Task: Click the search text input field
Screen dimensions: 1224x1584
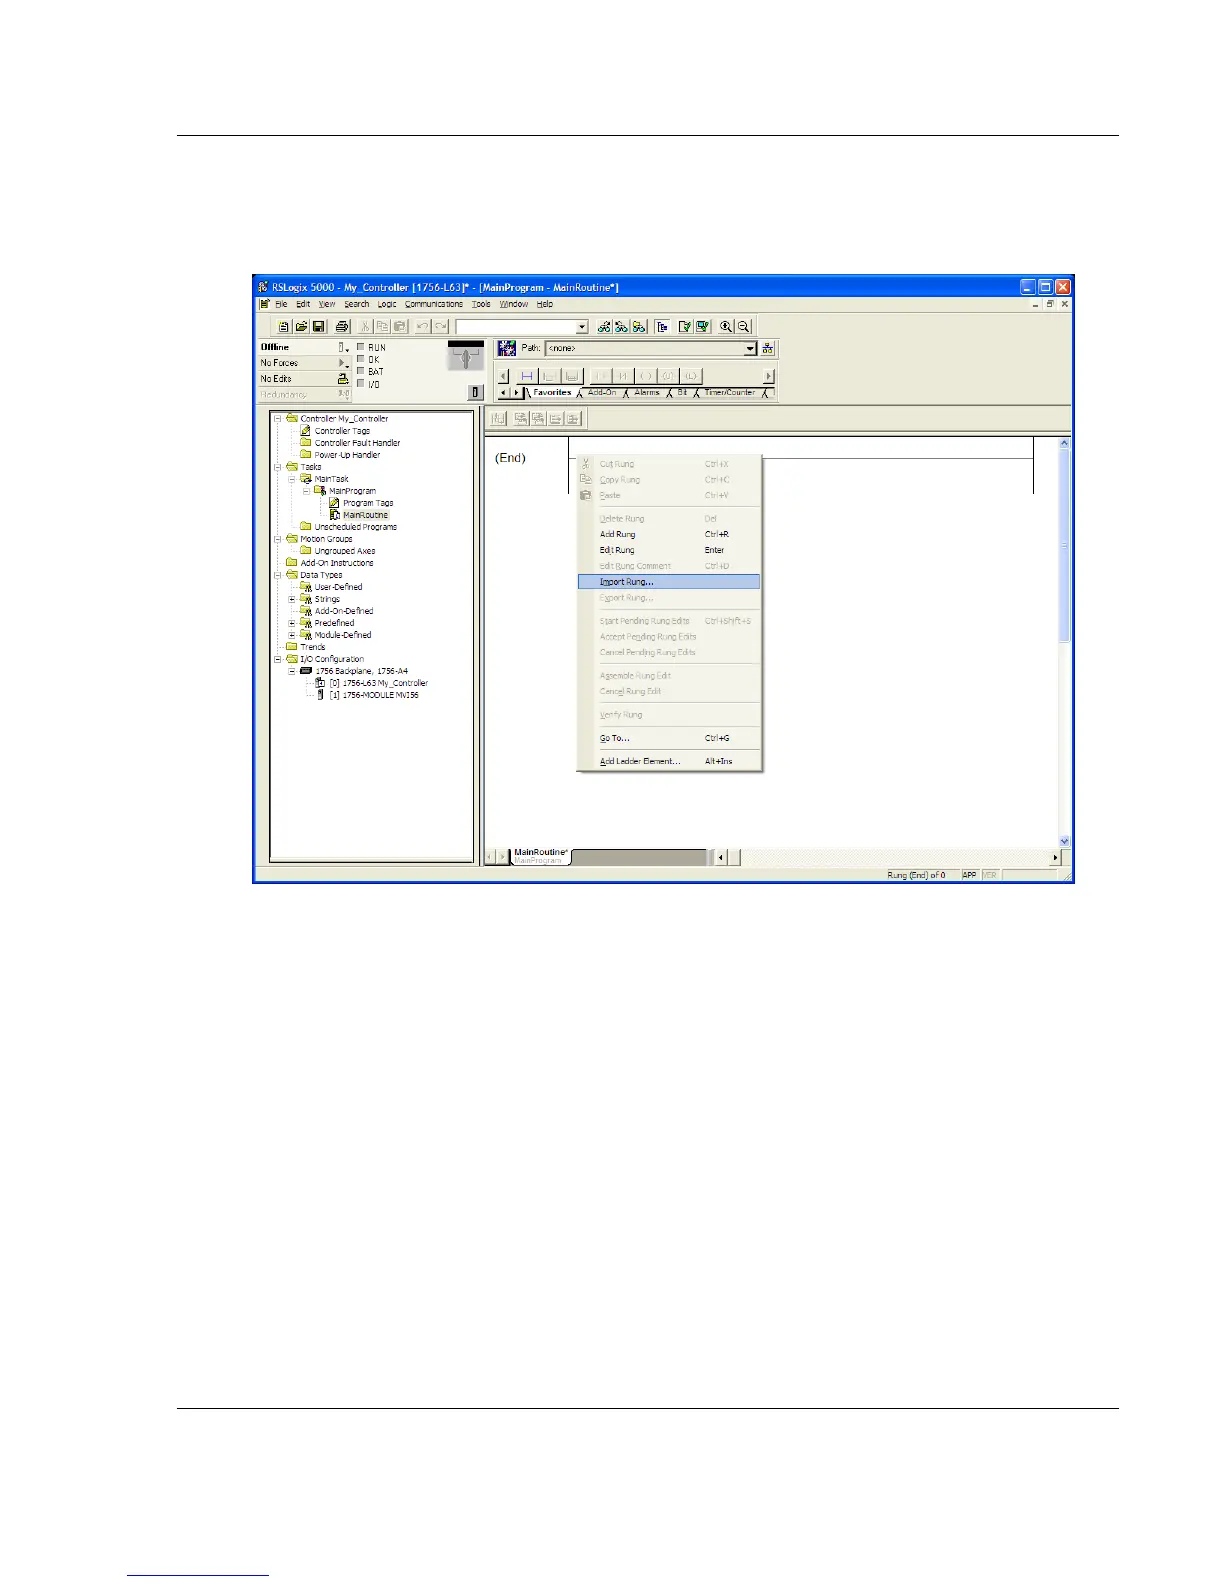Action: click(x=515, y=327)
